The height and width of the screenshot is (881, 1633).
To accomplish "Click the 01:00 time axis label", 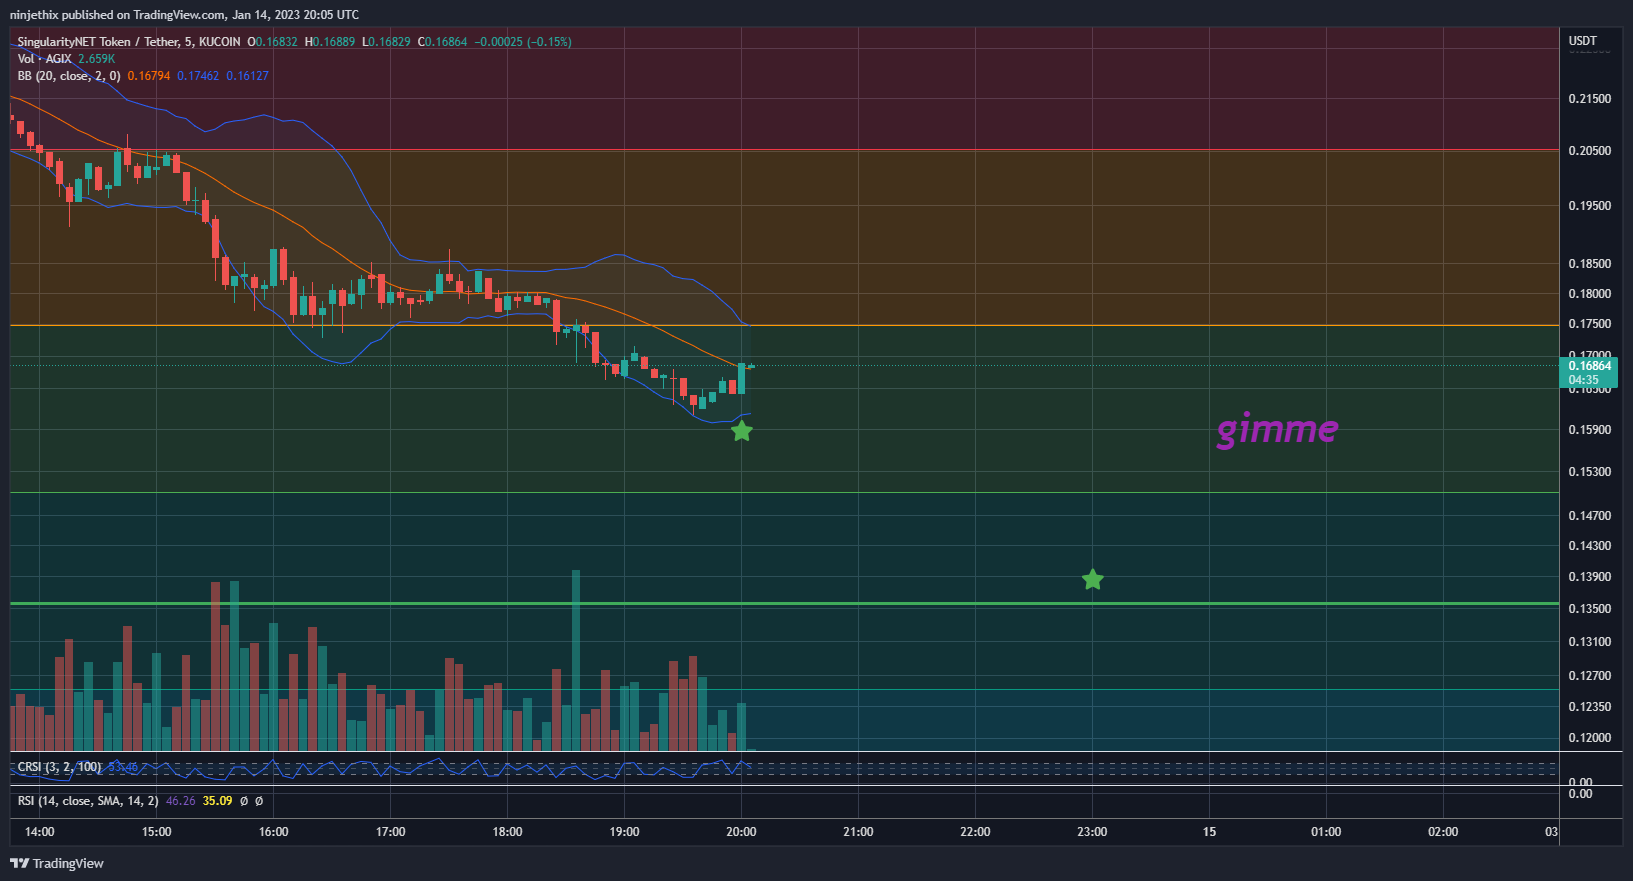I will [1326, 832].
